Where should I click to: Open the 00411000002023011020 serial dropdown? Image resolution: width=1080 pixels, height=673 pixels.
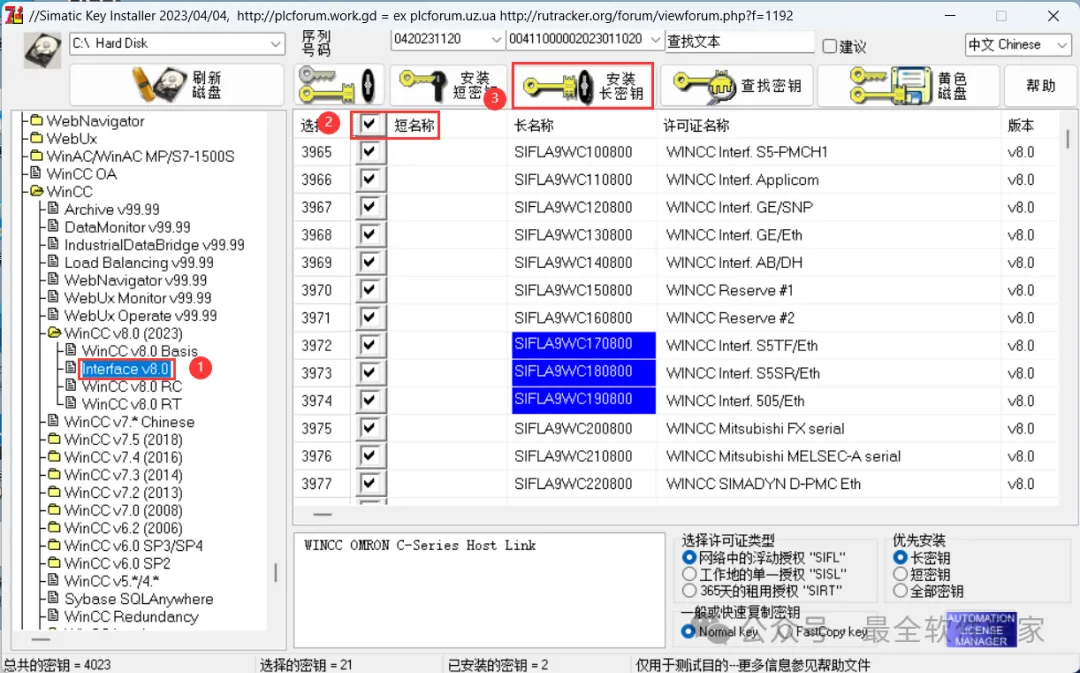pyautogui.click(x=655, y=39)
